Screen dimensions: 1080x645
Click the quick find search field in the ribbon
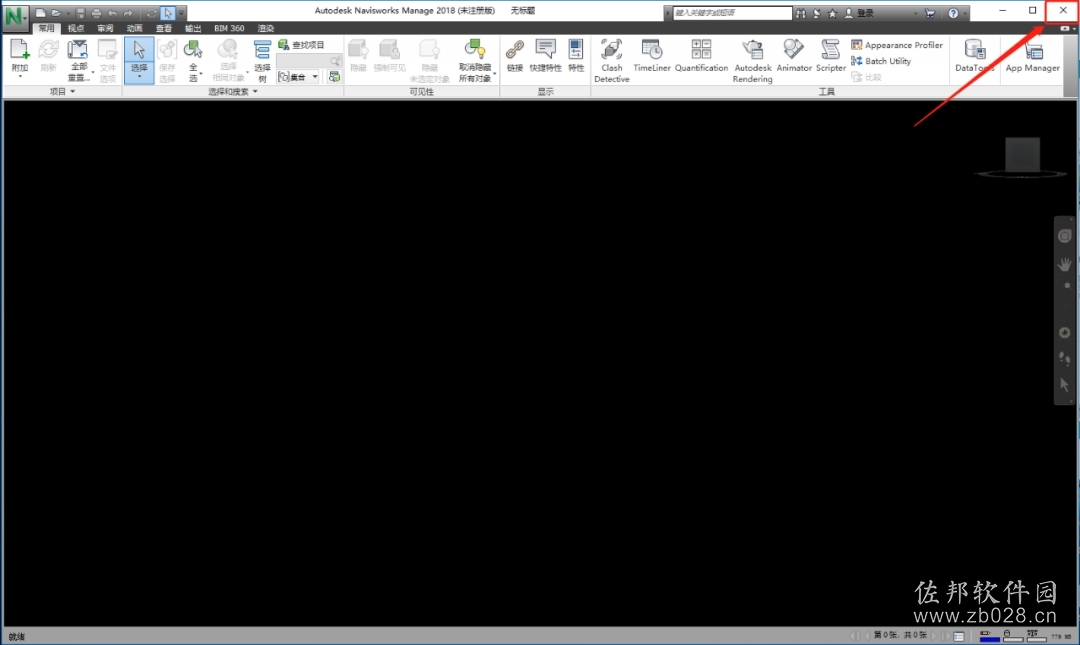click(x=309, y=61)
